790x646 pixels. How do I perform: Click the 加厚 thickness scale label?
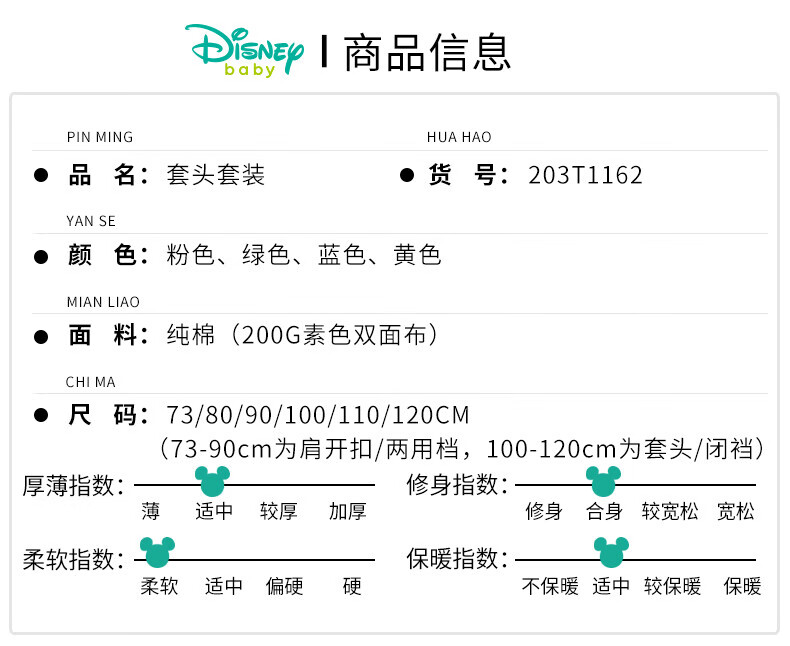click(x=348, y=511)
